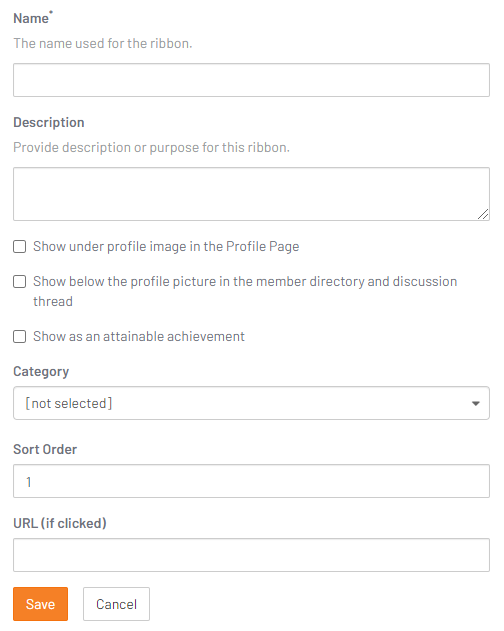This screenshot has height=631, width=504.
Task: Cancel the ribbon form
Action: 116,604
